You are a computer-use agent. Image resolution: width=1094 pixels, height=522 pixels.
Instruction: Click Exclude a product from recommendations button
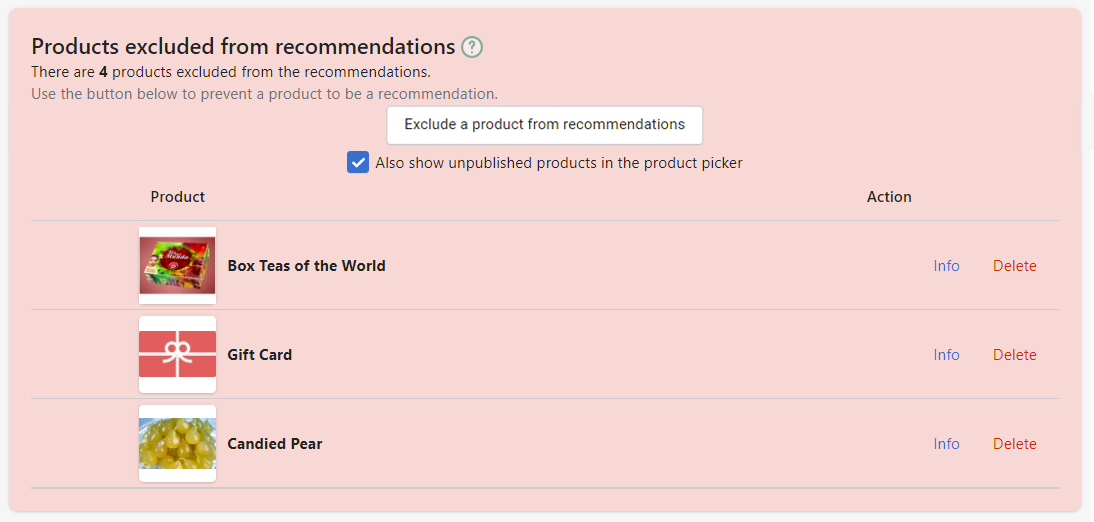pyautogui.click(x=544, y=125)
